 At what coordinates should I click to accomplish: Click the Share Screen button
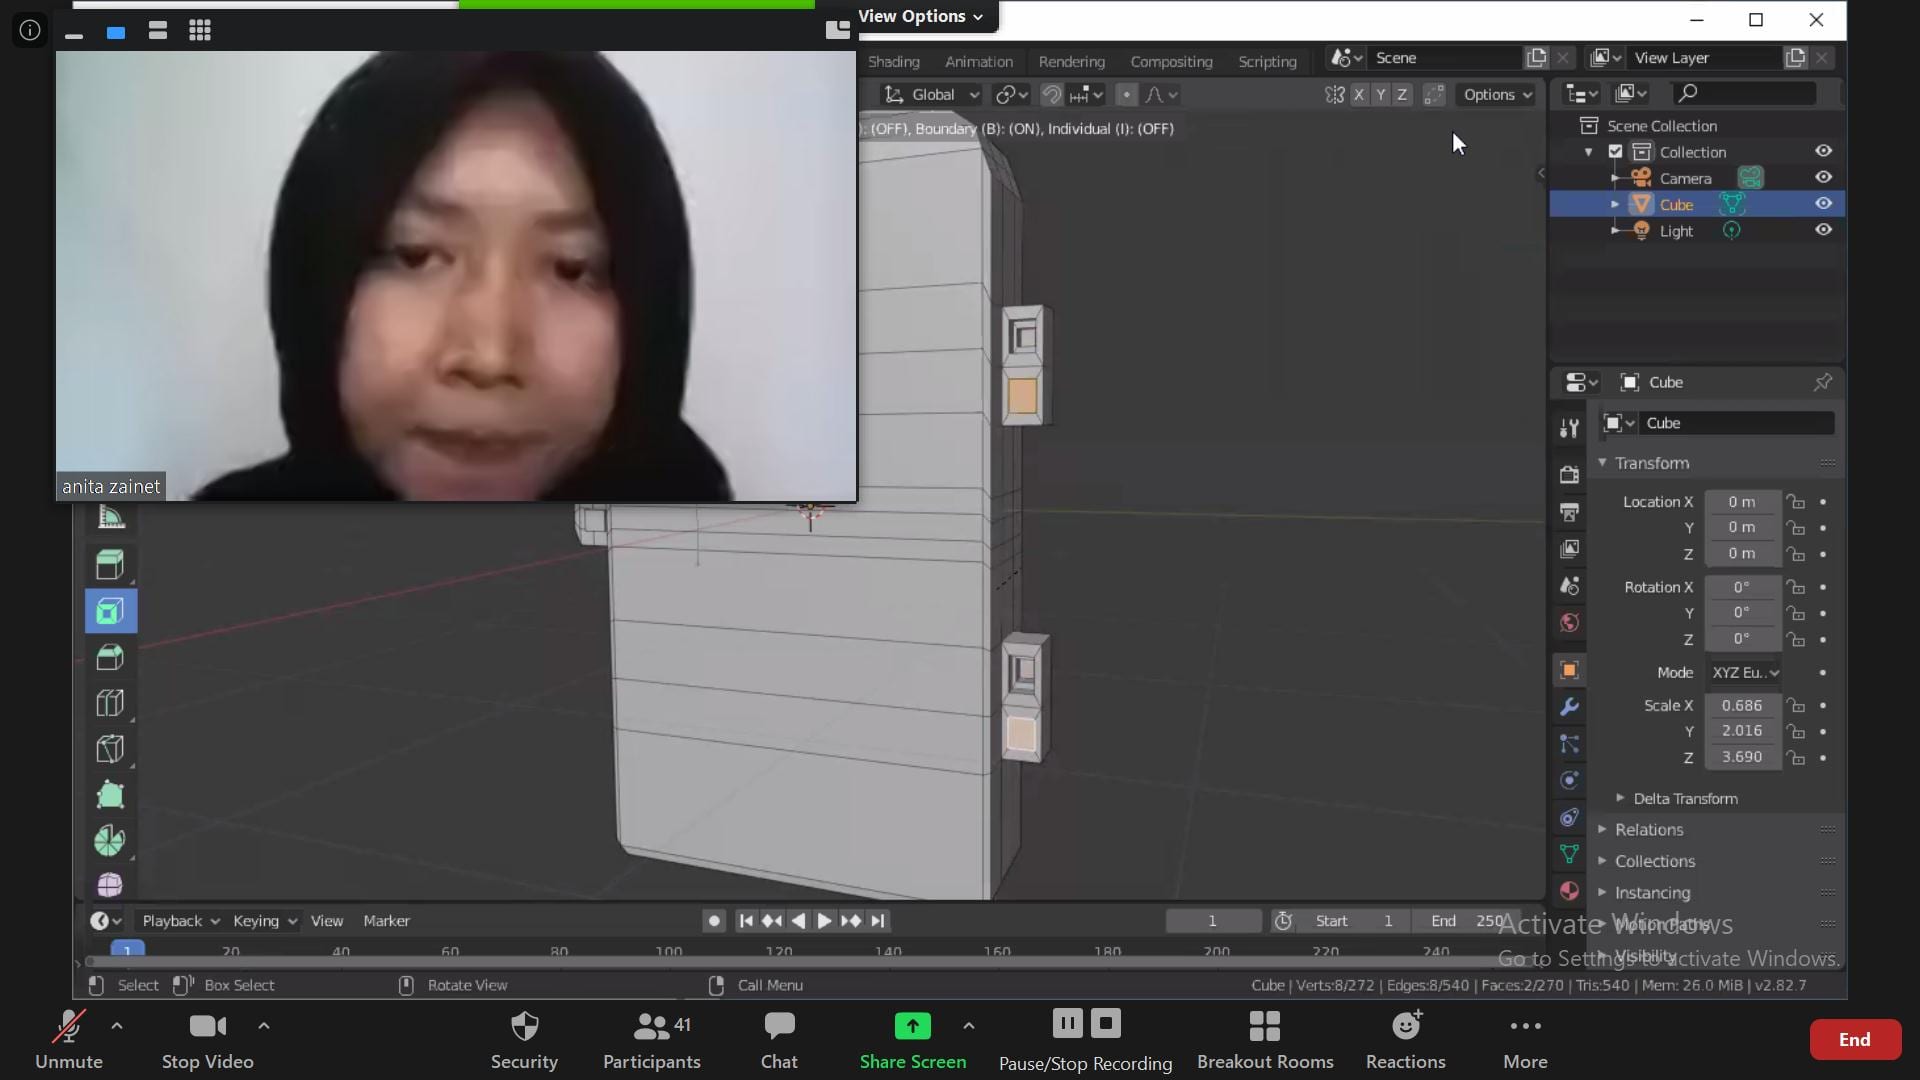pyautogui.click(x=912, y=1040)
